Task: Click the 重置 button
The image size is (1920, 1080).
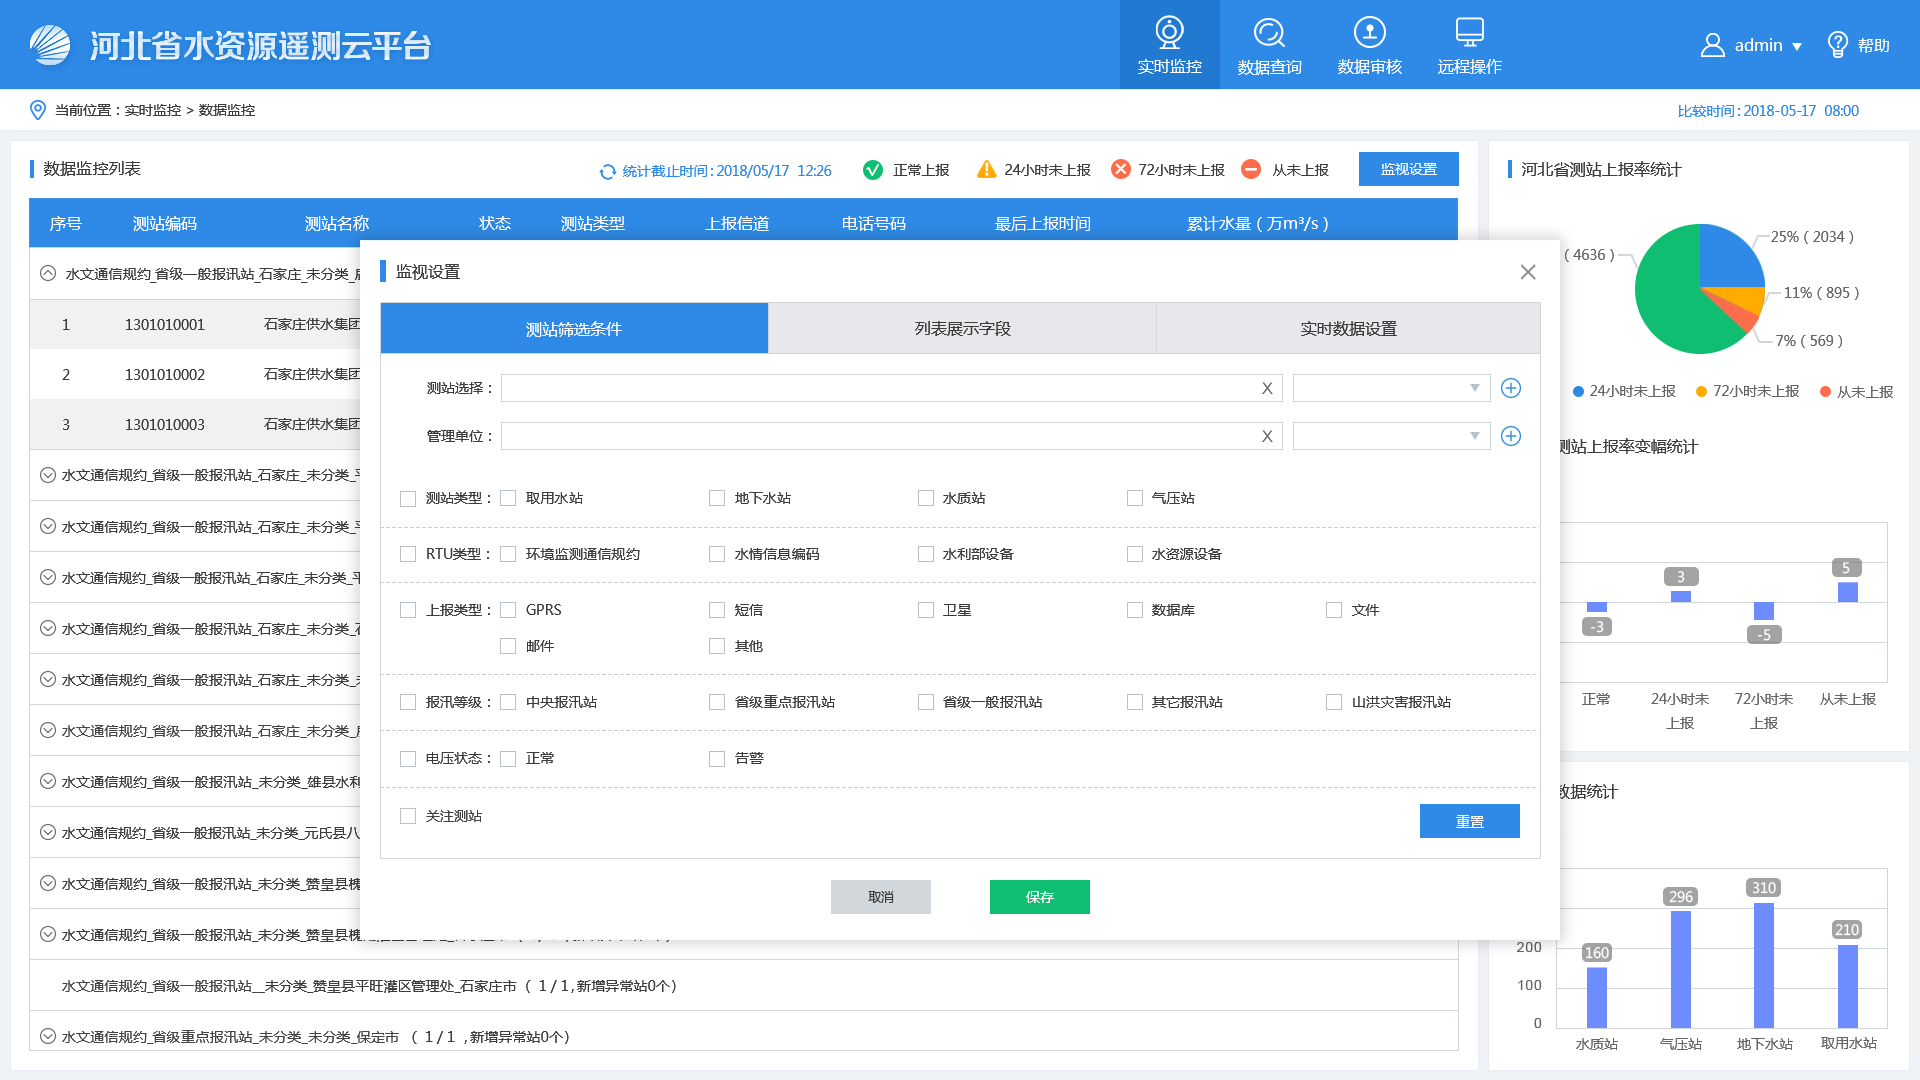Action: [x=1469, y=821]
